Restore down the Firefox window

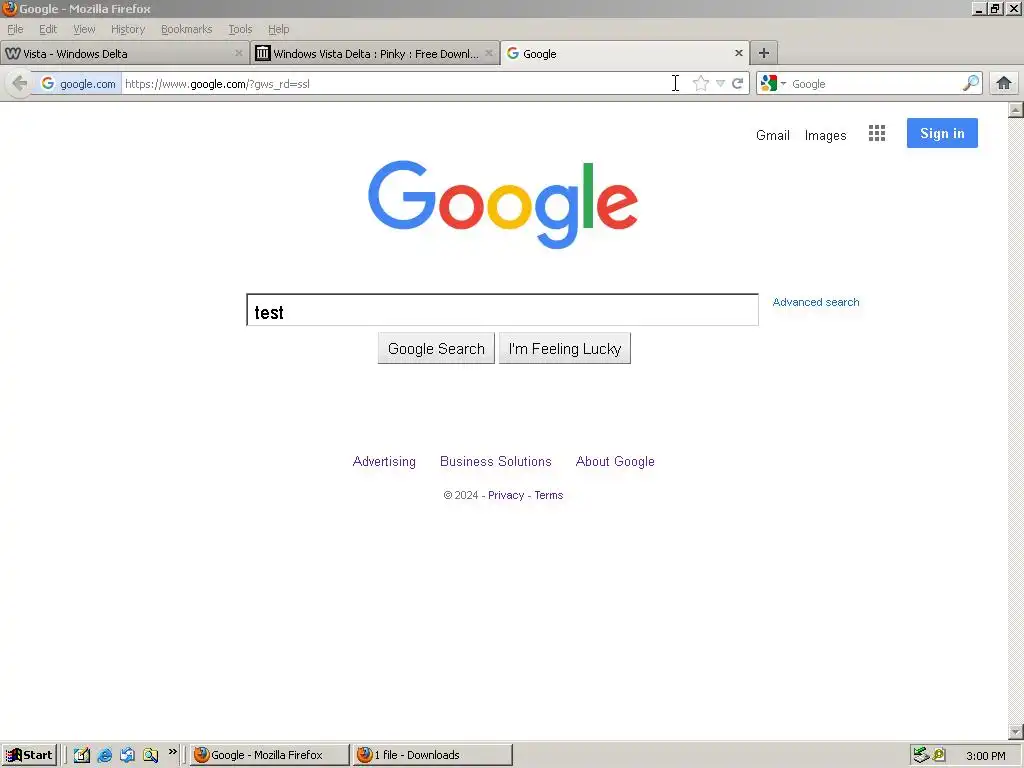(x=995, y=8)
